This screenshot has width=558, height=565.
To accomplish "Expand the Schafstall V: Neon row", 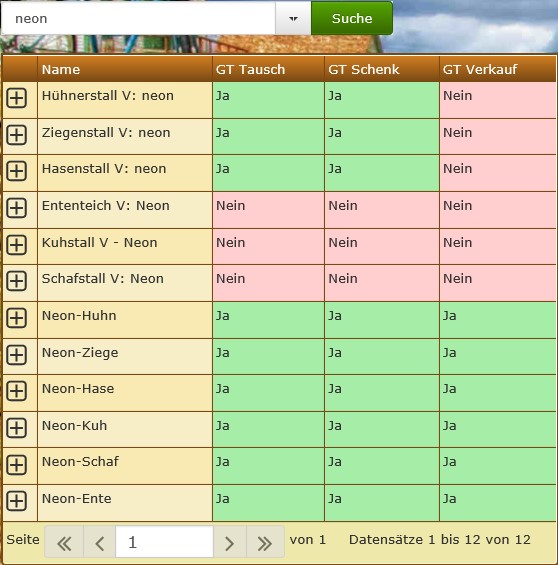I will click(x=17, y=281).
